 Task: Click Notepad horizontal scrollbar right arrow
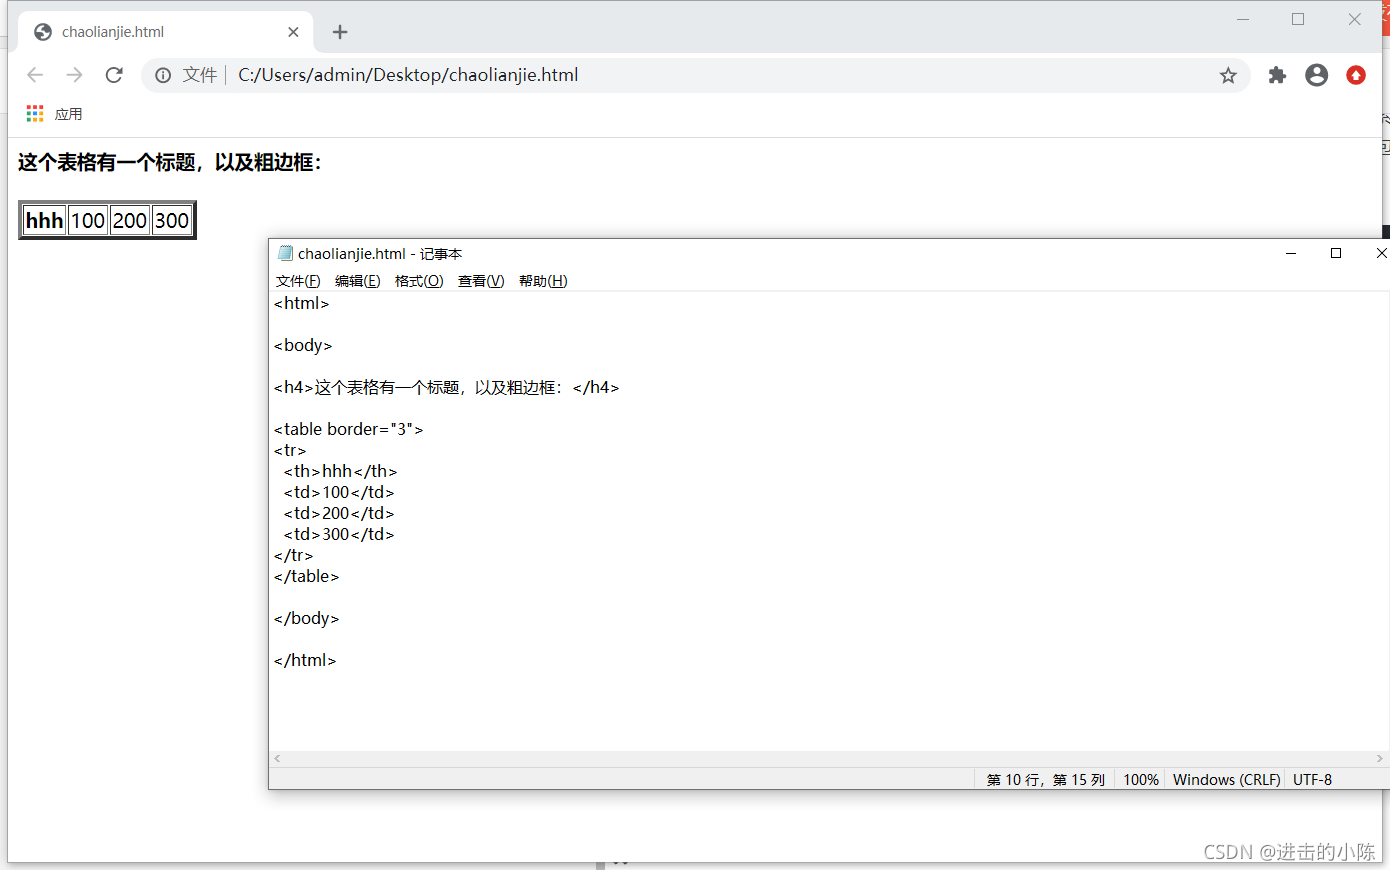pyautogui.click(x=1380, y=759)
